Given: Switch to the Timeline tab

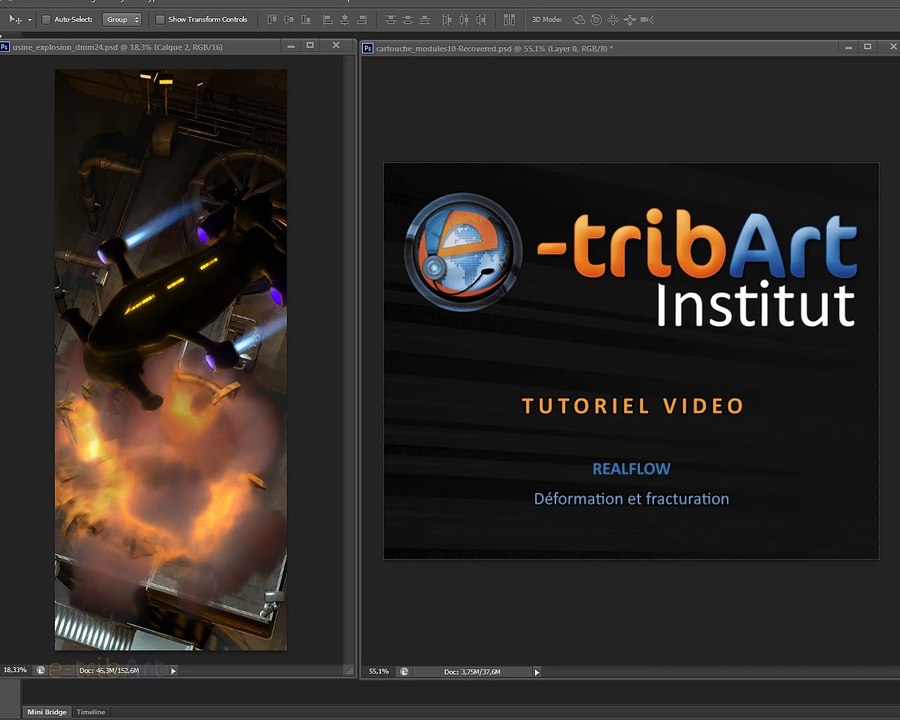Looking at the screenshot, I should pyautogui.click(x=91, y=712).
